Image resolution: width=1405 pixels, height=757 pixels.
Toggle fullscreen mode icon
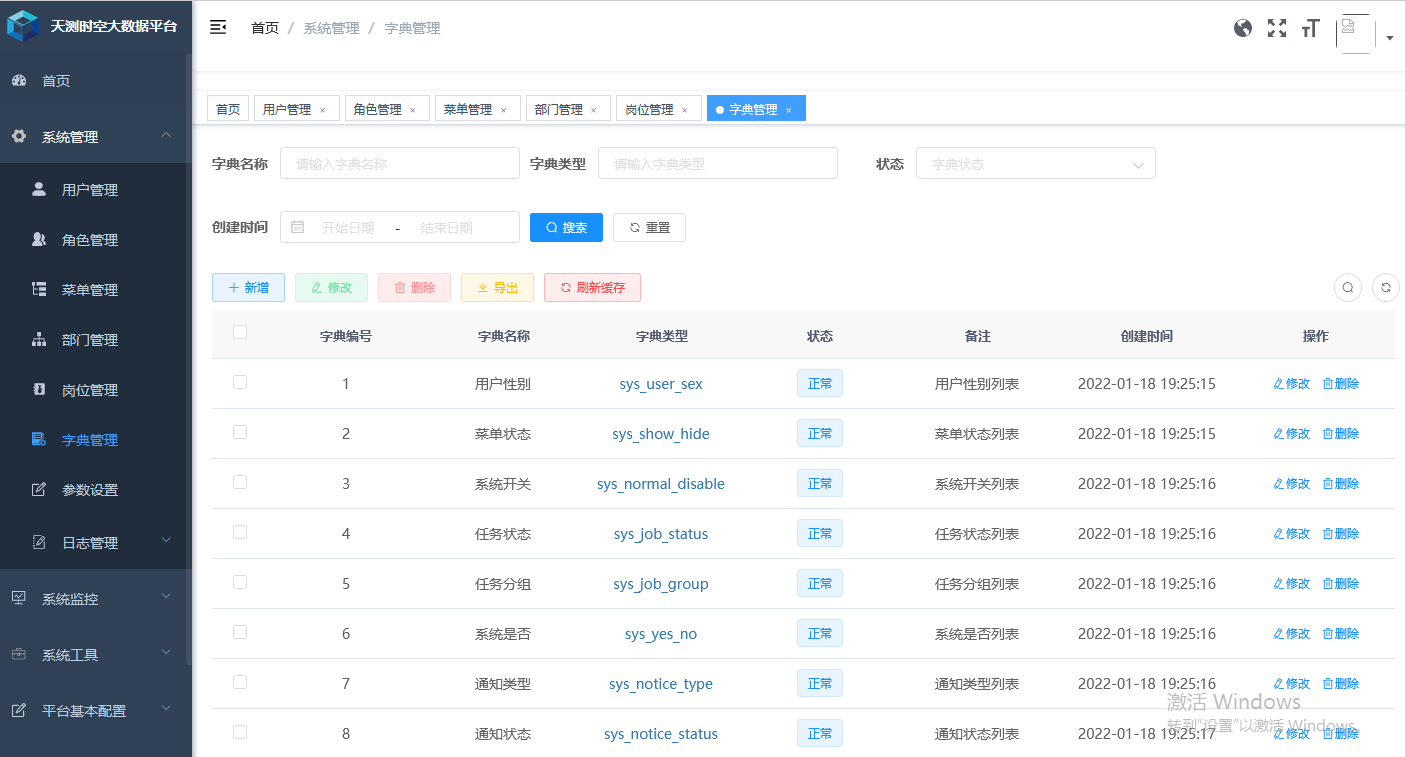point(1277,28)
